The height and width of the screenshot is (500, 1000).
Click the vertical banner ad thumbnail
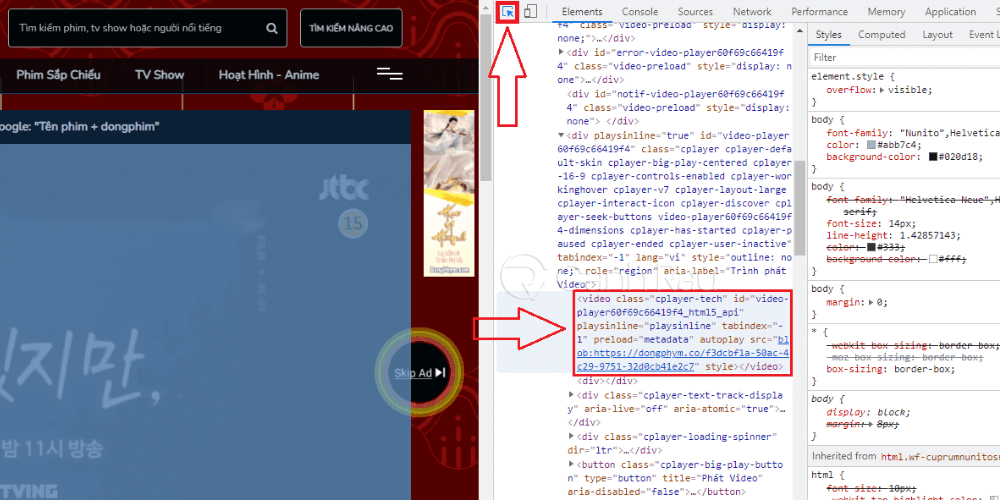[449, 193]
